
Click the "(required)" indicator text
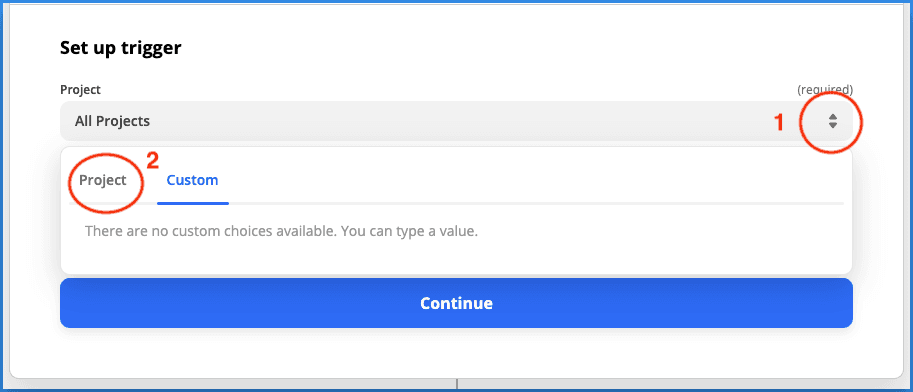click(x=824, y=90)
